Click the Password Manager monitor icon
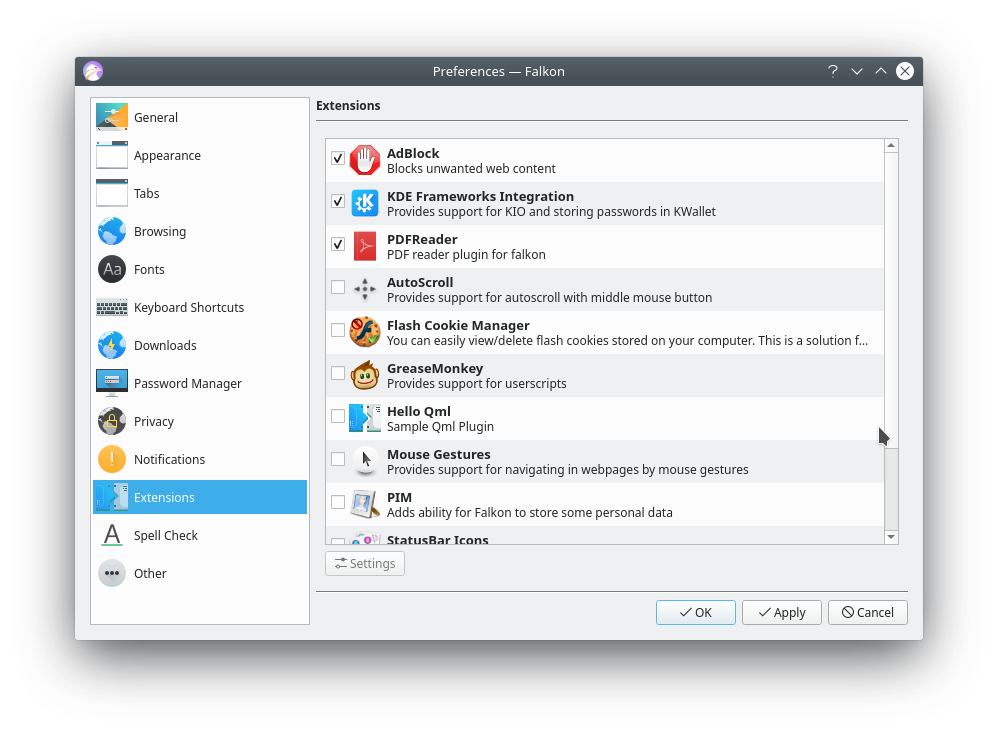 [112, 383]
